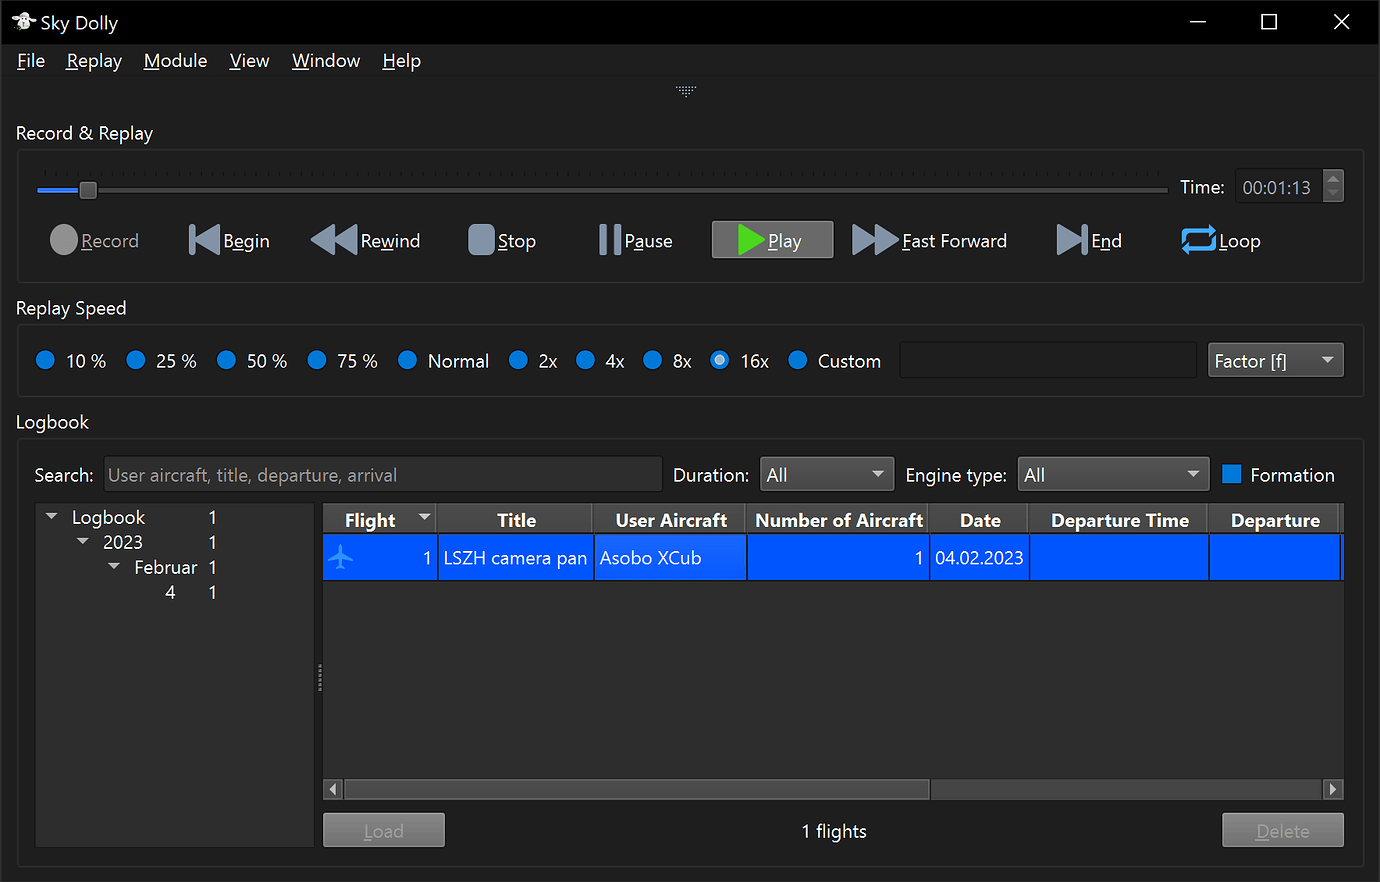The height and width of the screenshot is (882, 1380).
Task: Open the Engine type dropdown
Action: (x=1113, y=473)
